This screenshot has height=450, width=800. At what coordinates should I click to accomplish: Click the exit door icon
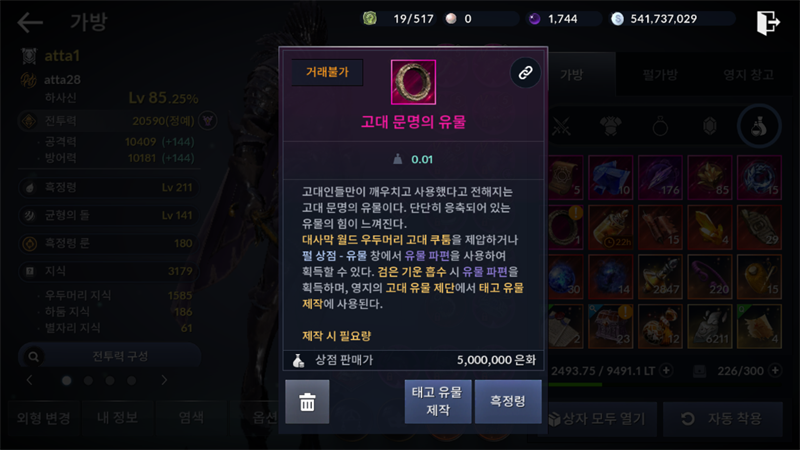(x=768, y=22)
